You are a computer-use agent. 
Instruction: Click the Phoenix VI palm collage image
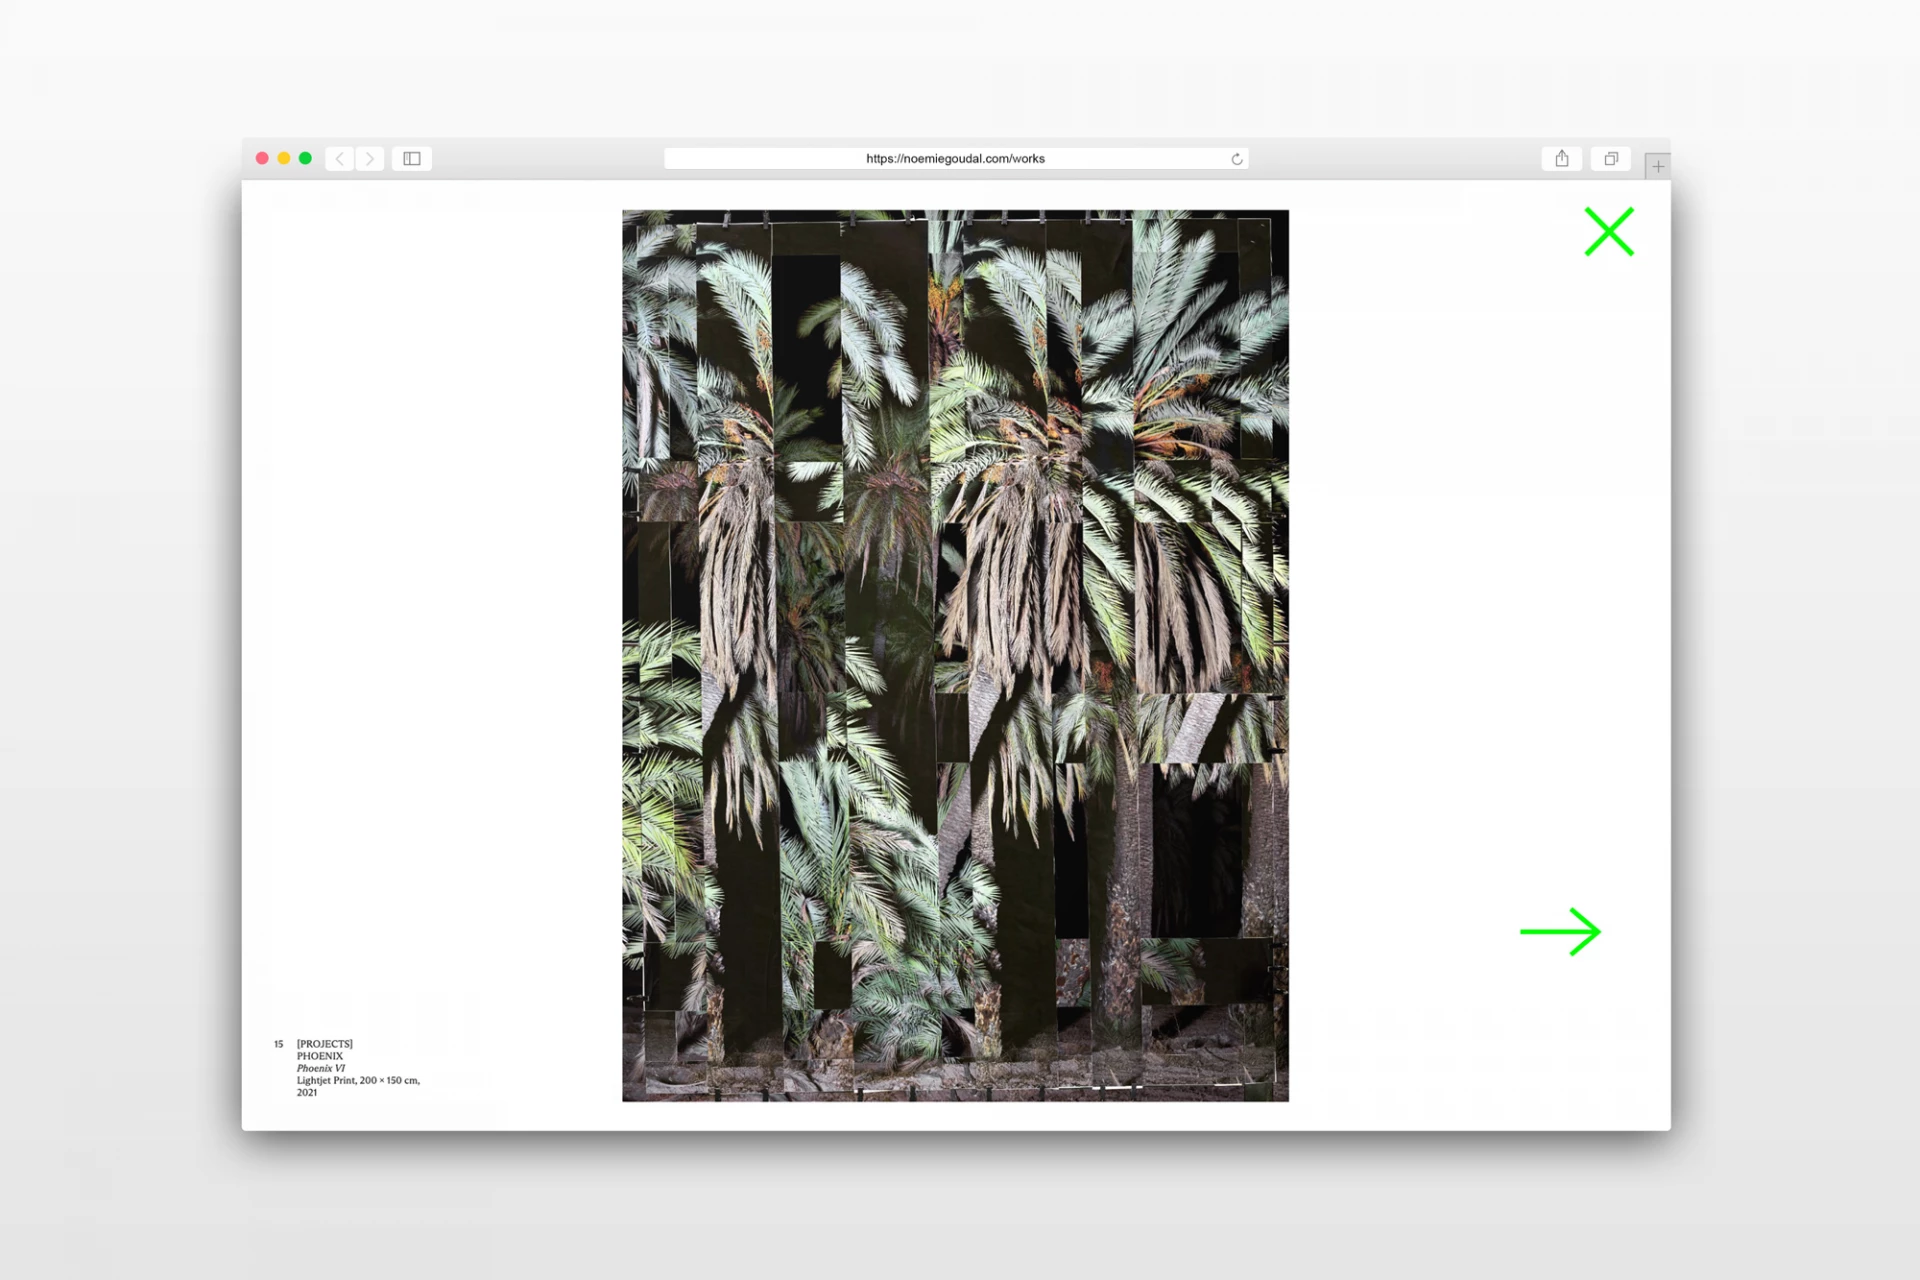tap(955, 655)
